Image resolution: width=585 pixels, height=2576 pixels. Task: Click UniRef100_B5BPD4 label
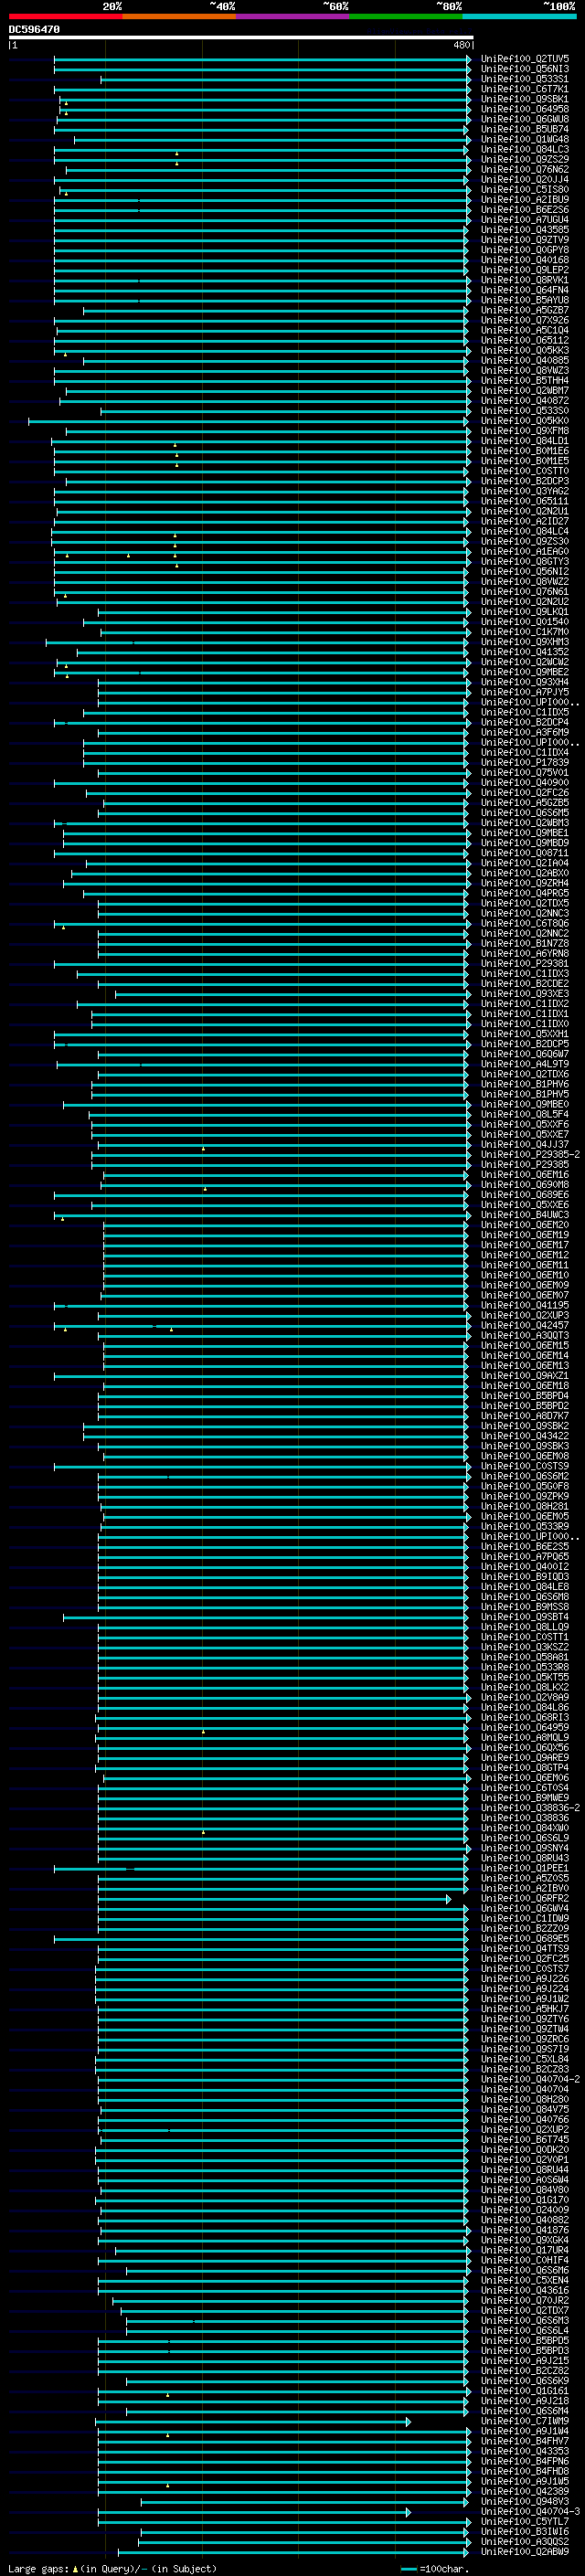point(524,1395)
